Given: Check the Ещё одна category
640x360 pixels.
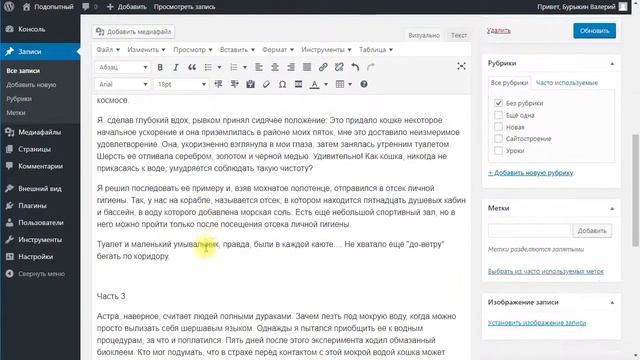Looking at the screenshot, I should [x=498, y=115].
